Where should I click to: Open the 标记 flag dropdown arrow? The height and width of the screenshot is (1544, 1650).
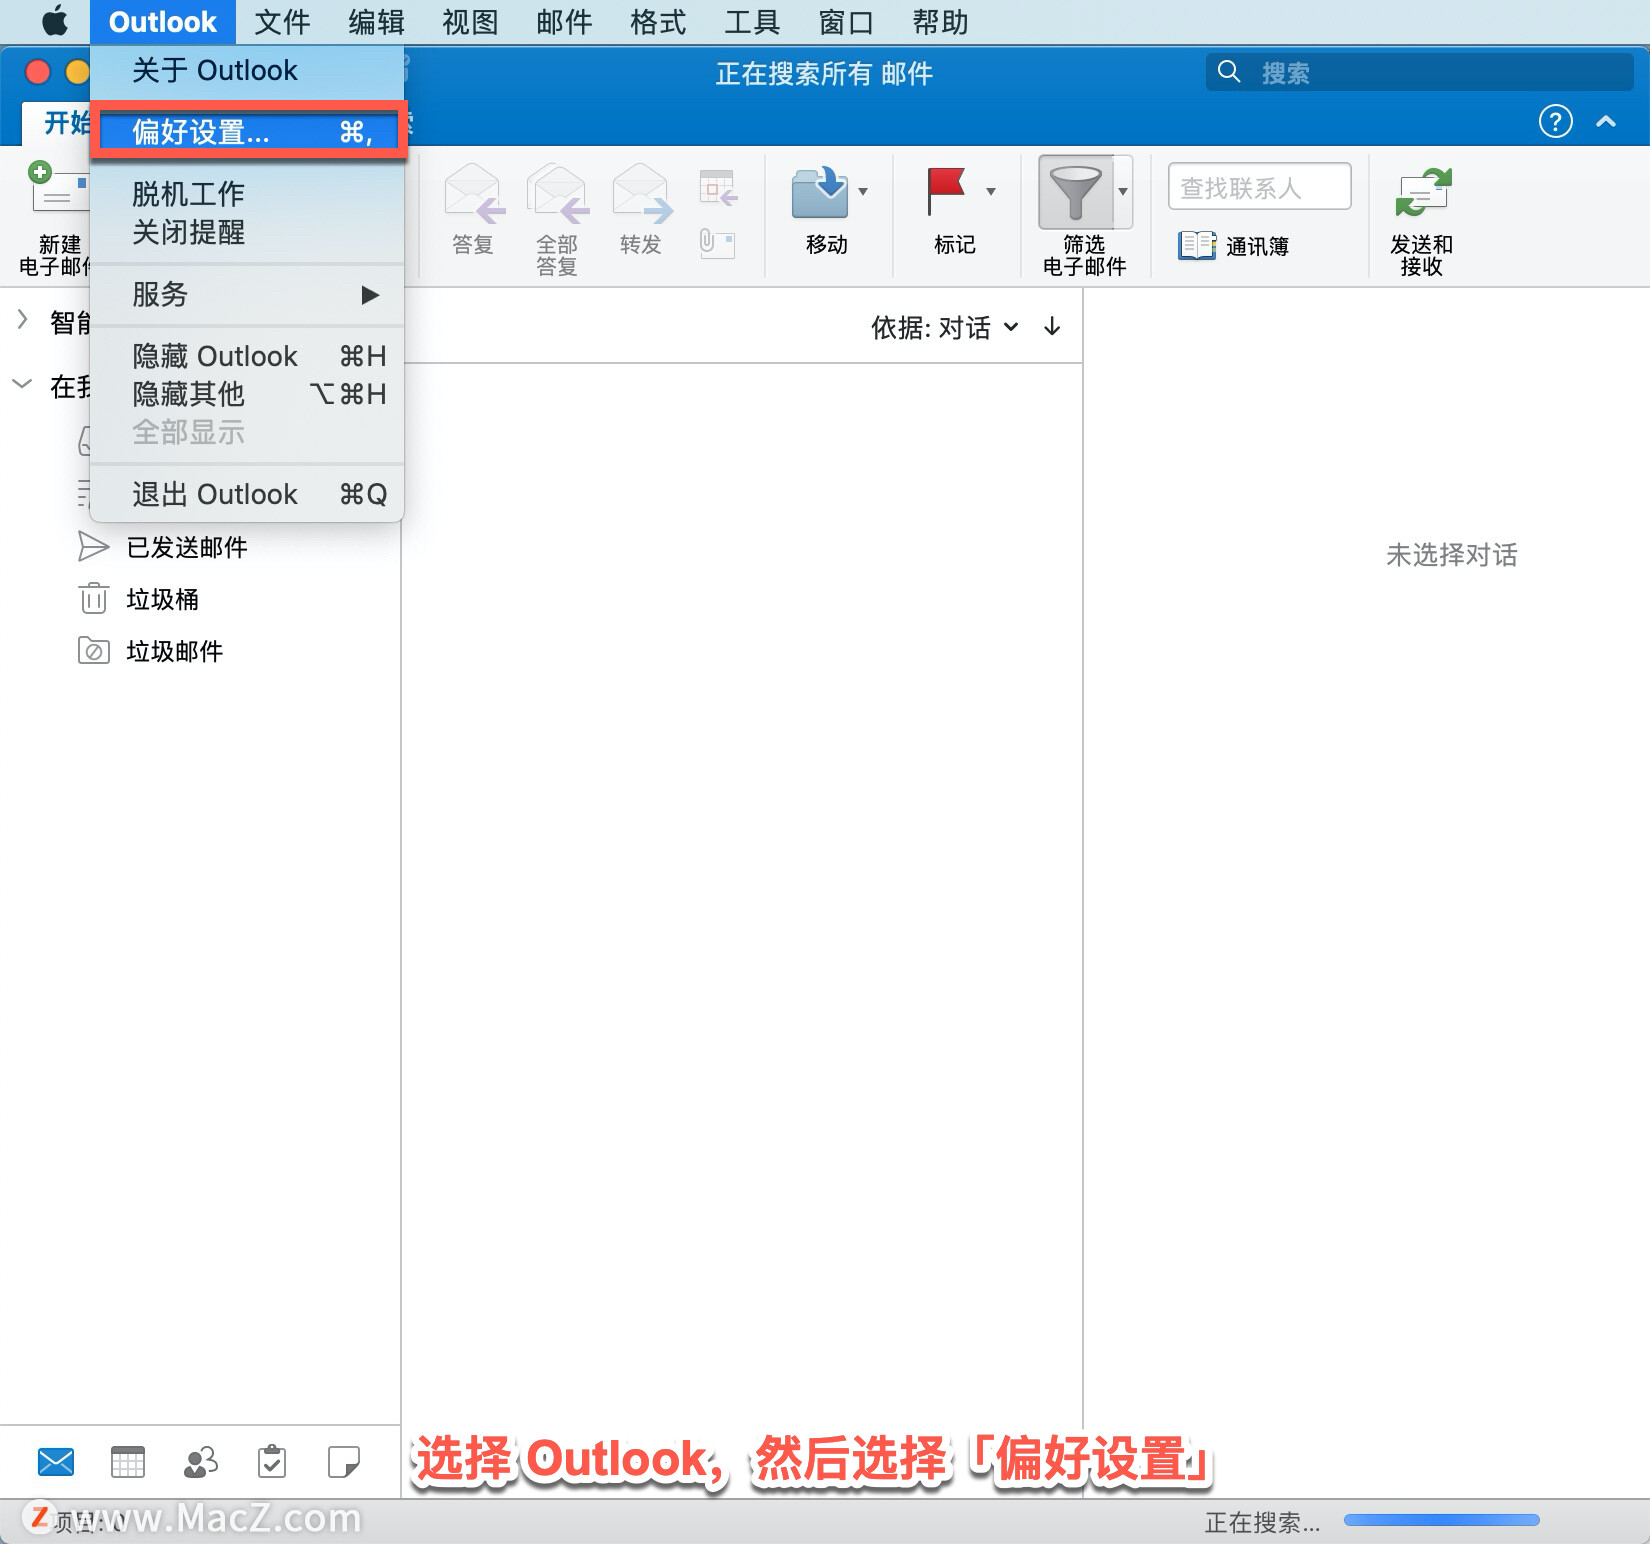coord(991,191)
